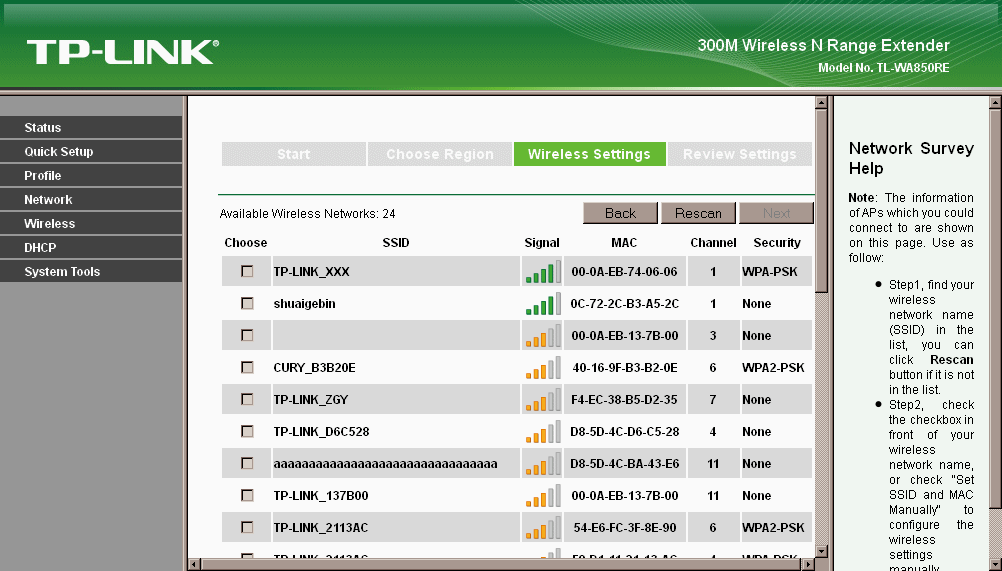Click MAC address 54-E6-FC-3F-8E-90

(624, 527)
